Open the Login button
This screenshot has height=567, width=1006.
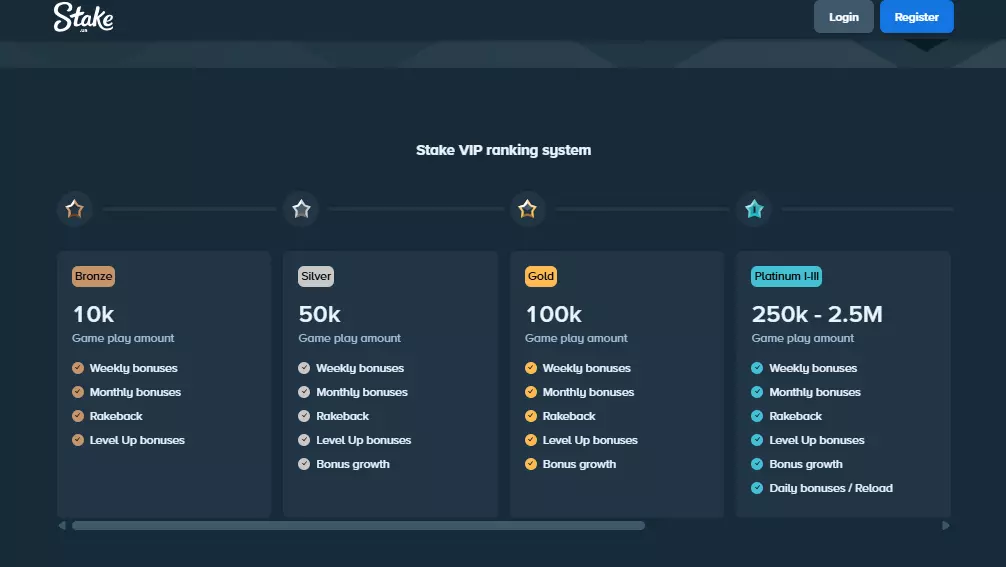(x=844, y=17)
